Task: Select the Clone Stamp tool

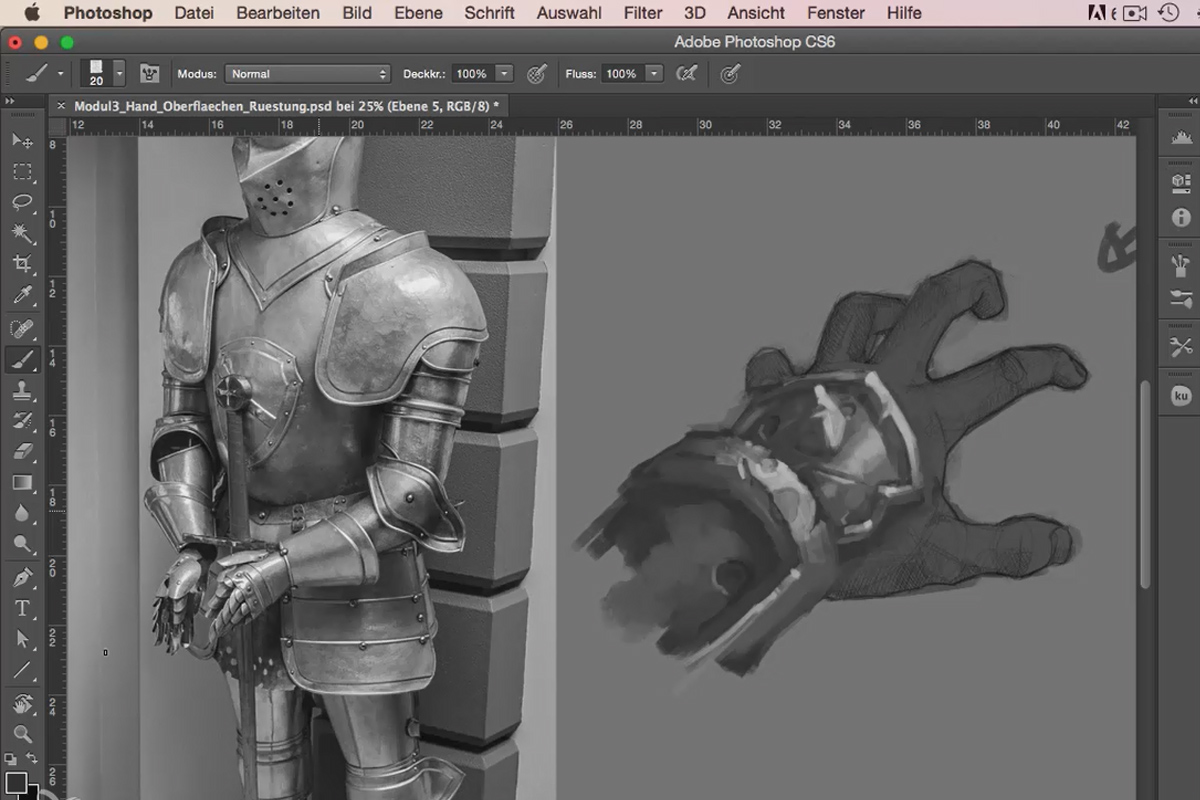Action: (22, 391)
